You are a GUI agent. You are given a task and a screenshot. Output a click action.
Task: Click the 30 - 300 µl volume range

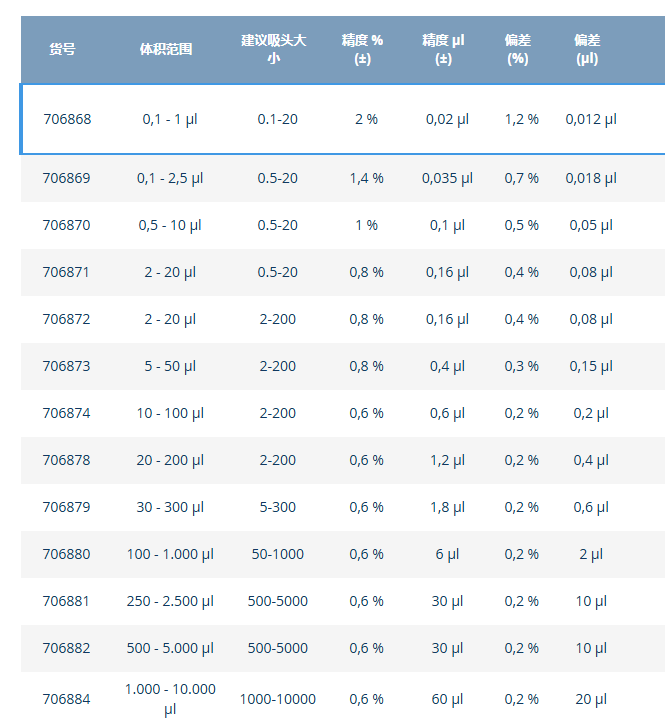[170, 507]
